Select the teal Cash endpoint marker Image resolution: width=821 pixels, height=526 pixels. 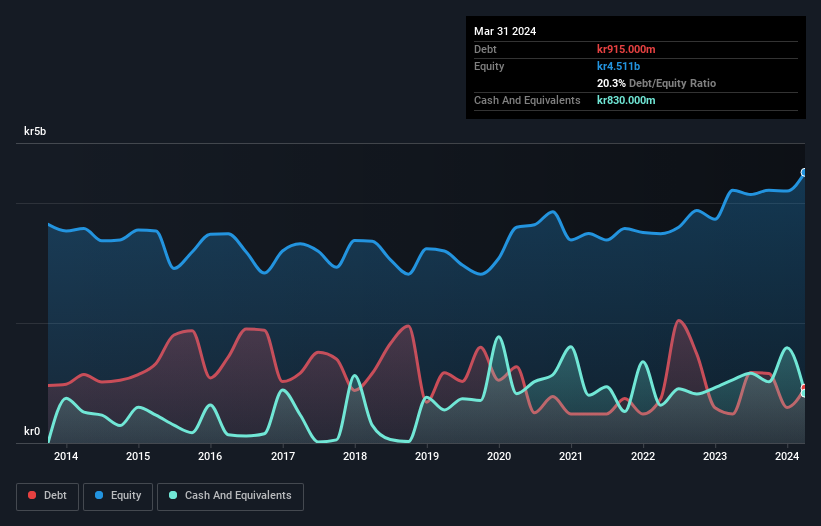pyautogui.click(x=804, y=393)
